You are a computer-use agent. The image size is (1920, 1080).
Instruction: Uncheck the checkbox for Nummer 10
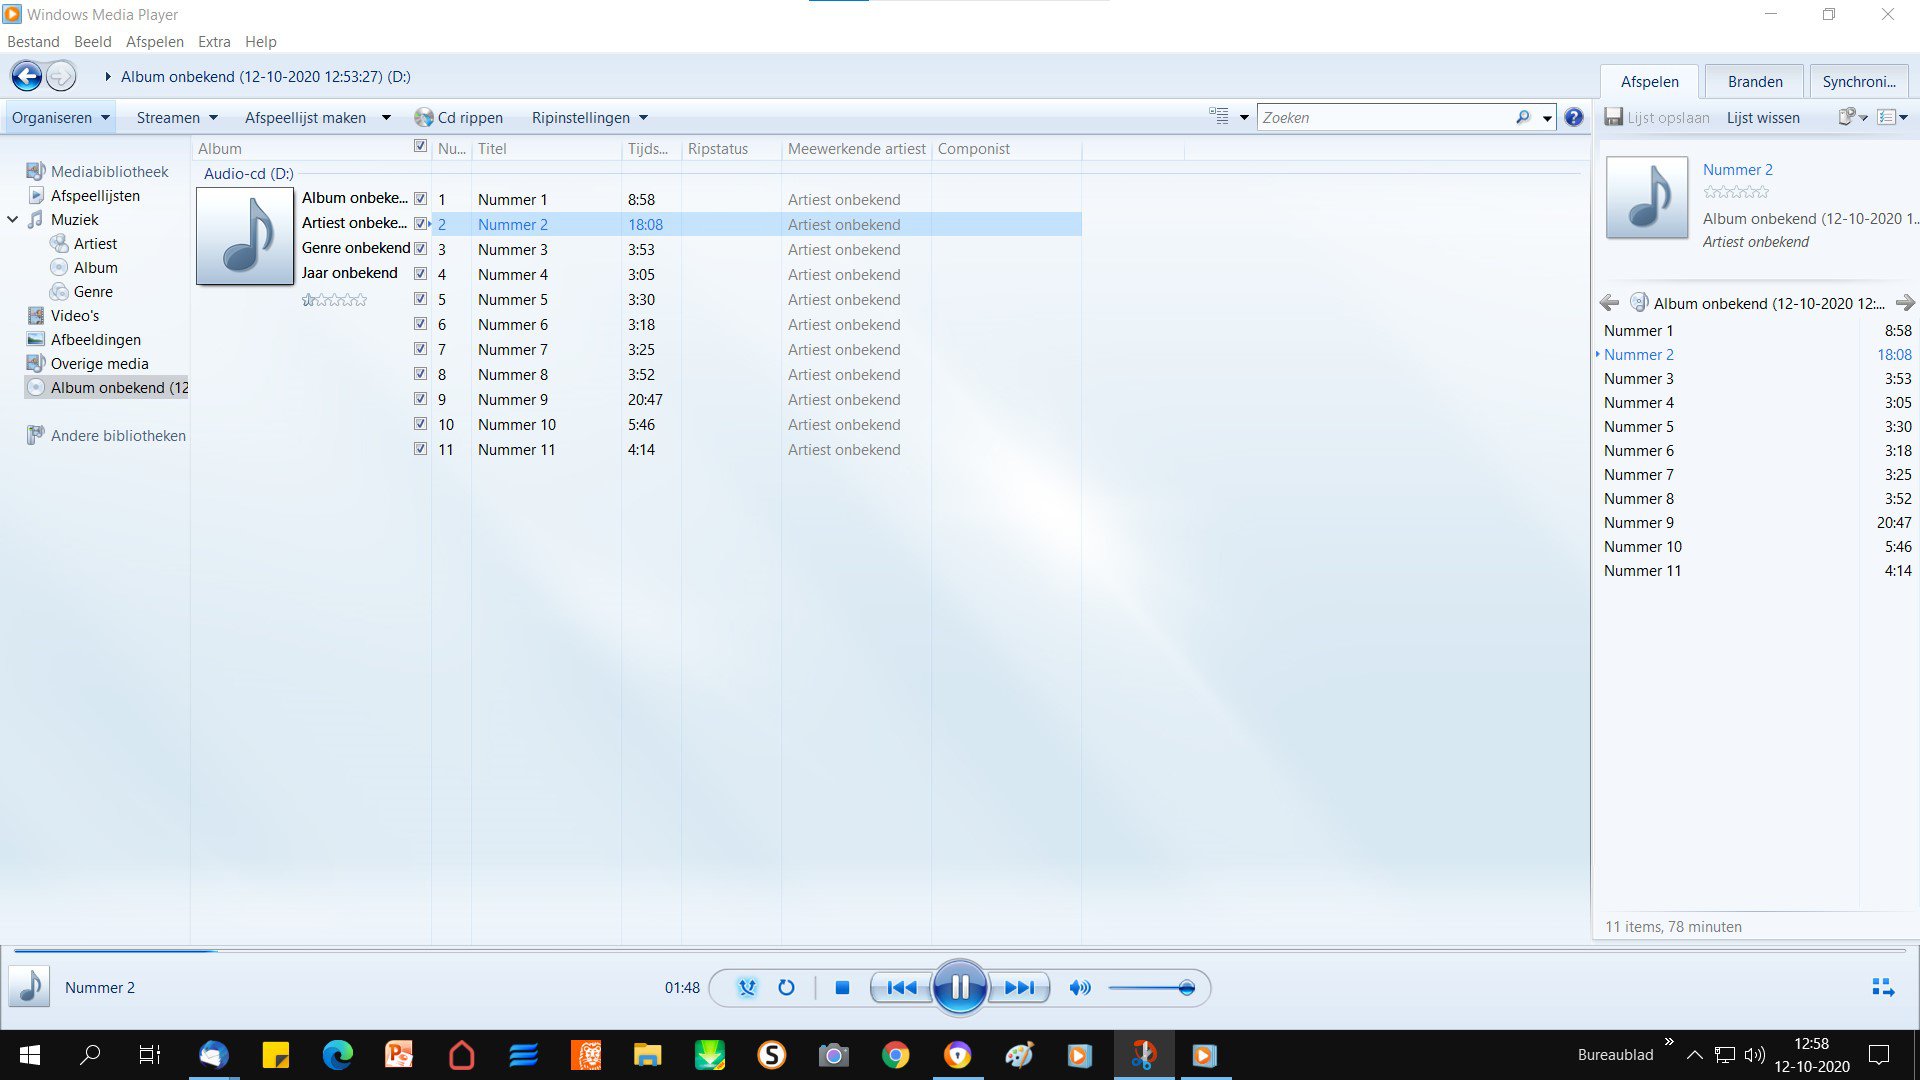click(x=420, y=423)
